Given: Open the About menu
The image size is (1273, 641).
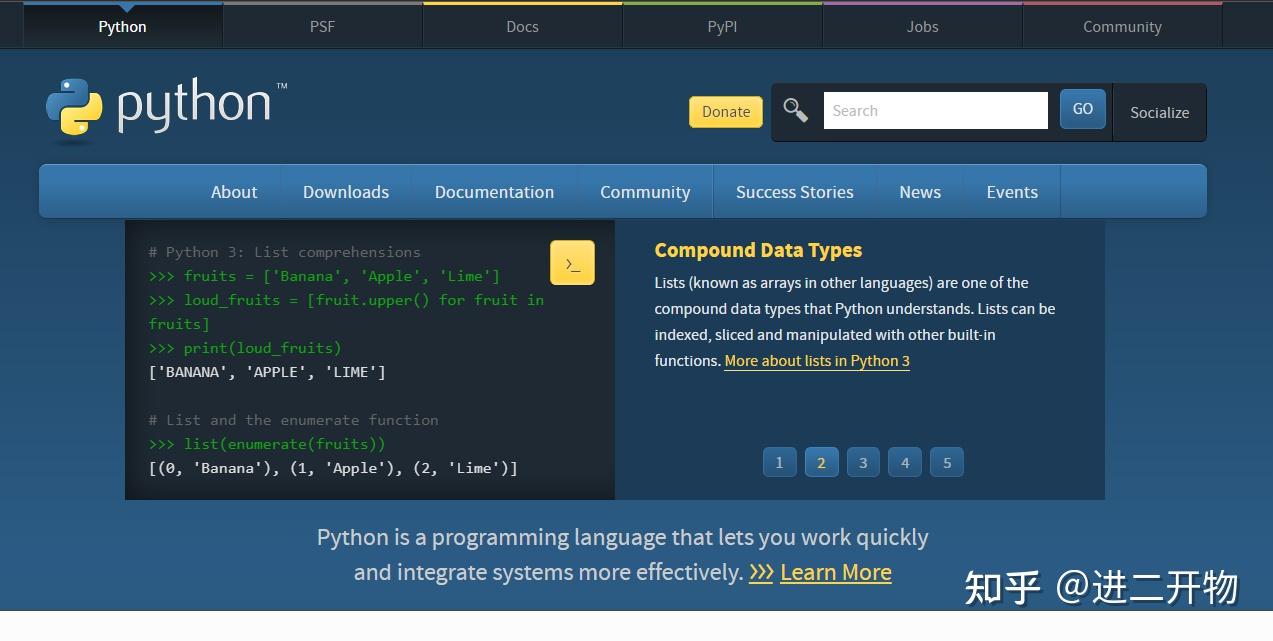Looking at the screenshot, I should click(234, 191).
